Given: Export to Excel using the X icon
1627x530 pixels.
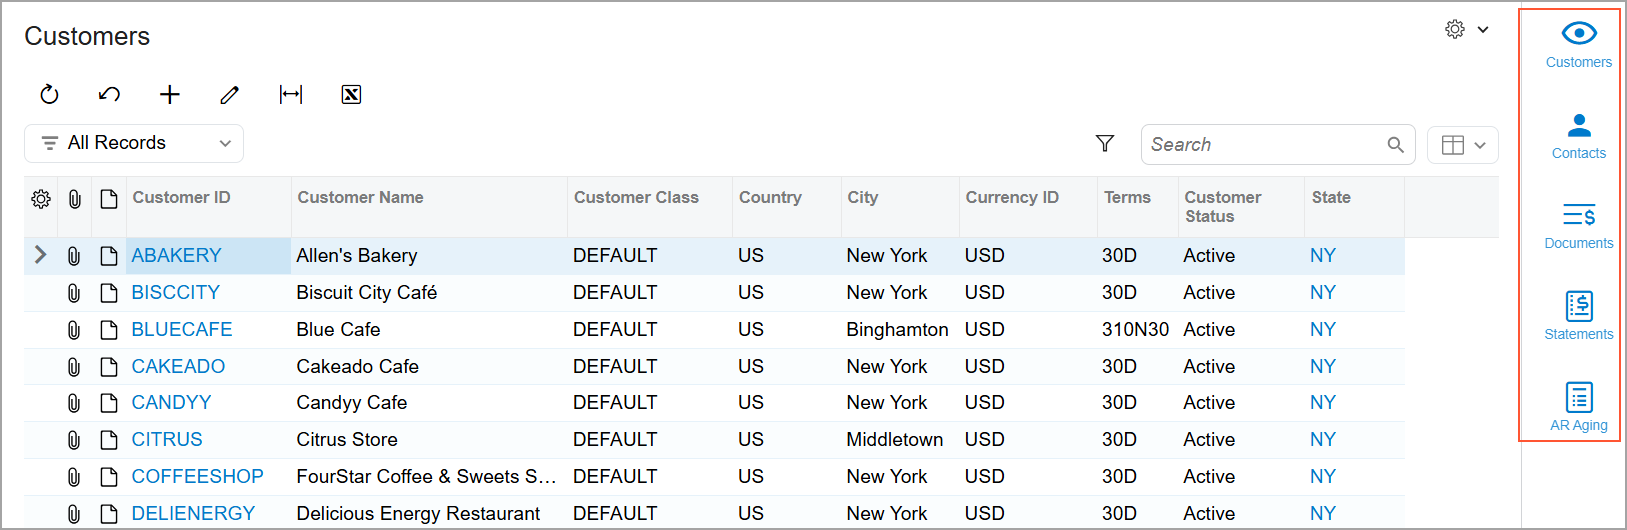Looking at the screenshot, I should [351, 95].
